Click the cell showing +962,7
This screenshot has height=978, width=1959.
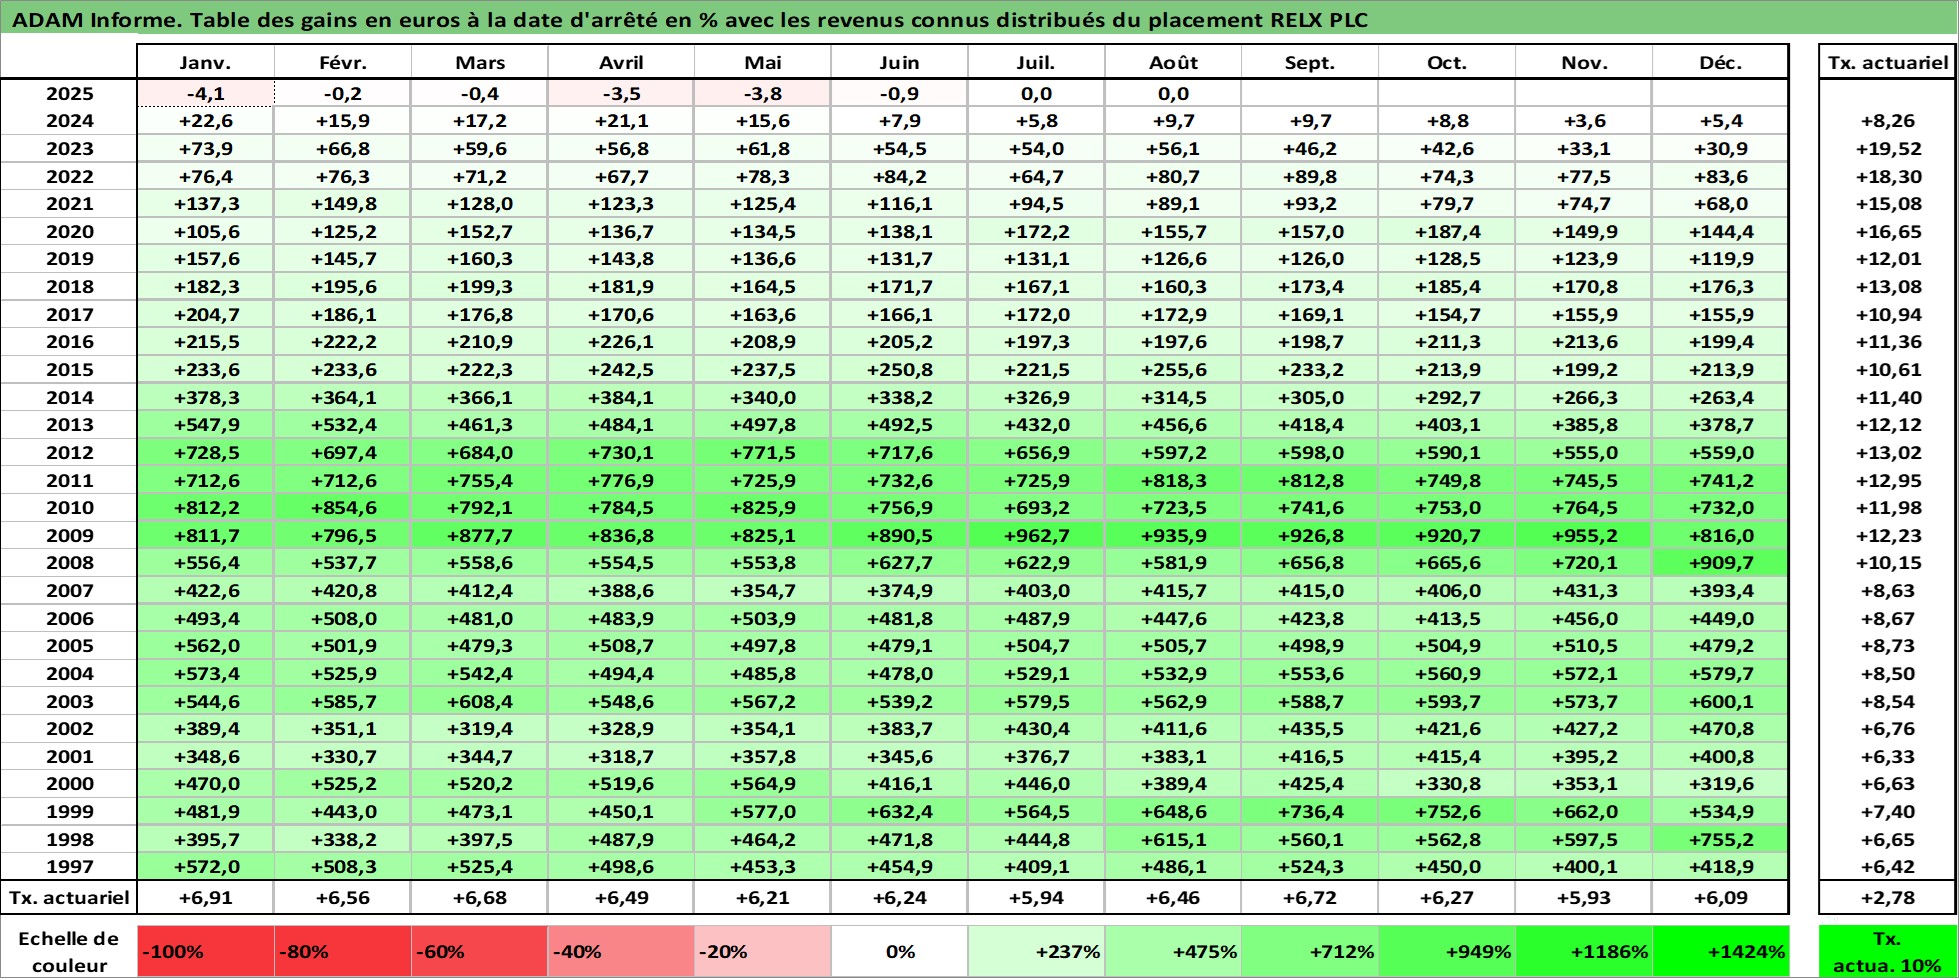(1036, 535)
